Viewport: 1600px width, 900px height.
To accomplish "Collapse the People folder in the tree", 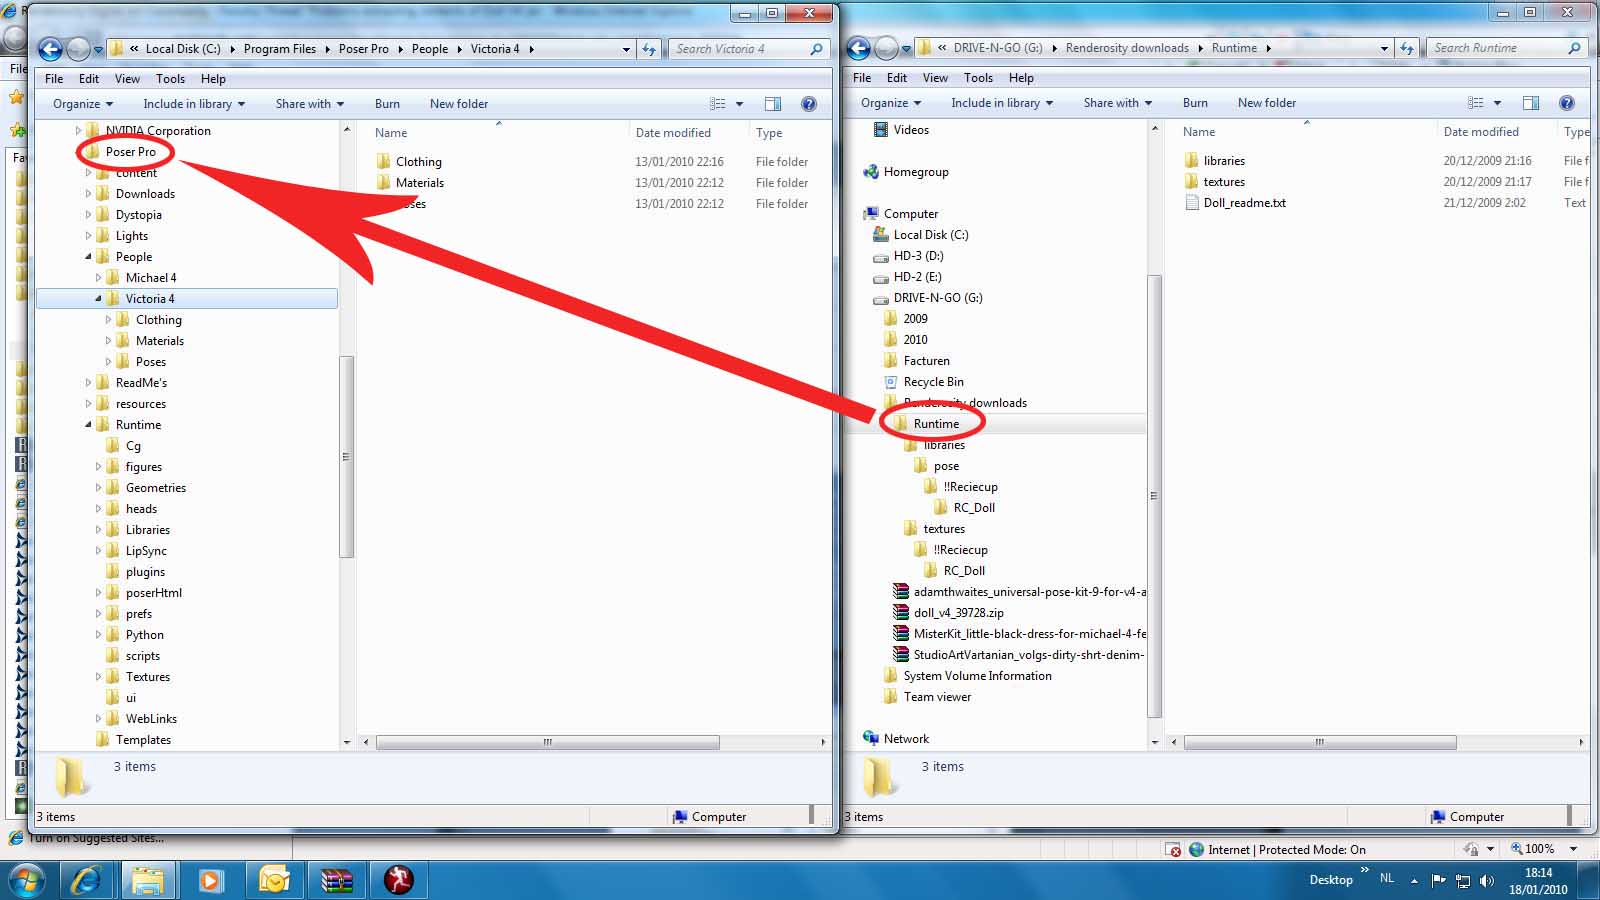I will (x=88, y=257).
